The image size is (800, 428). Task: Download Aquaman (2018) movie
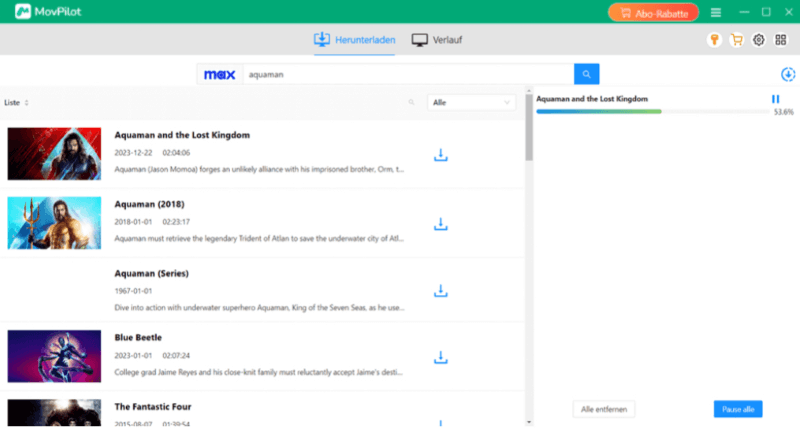440,224
